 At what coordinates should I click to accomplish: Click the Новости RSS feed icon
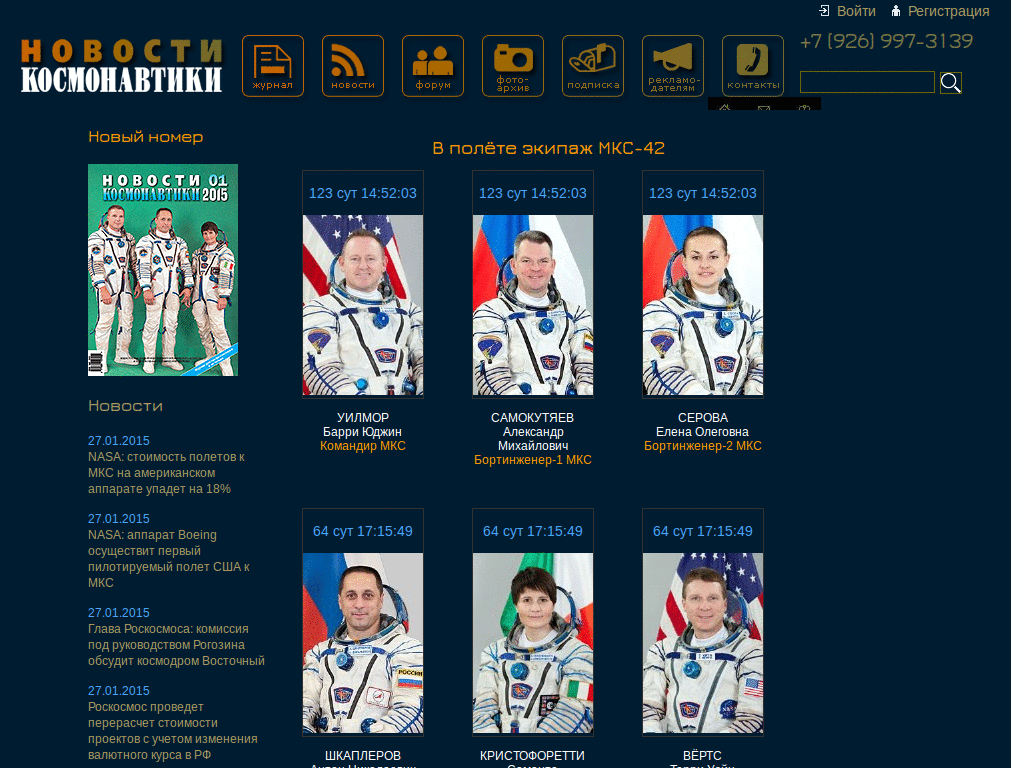click(352, 66)
